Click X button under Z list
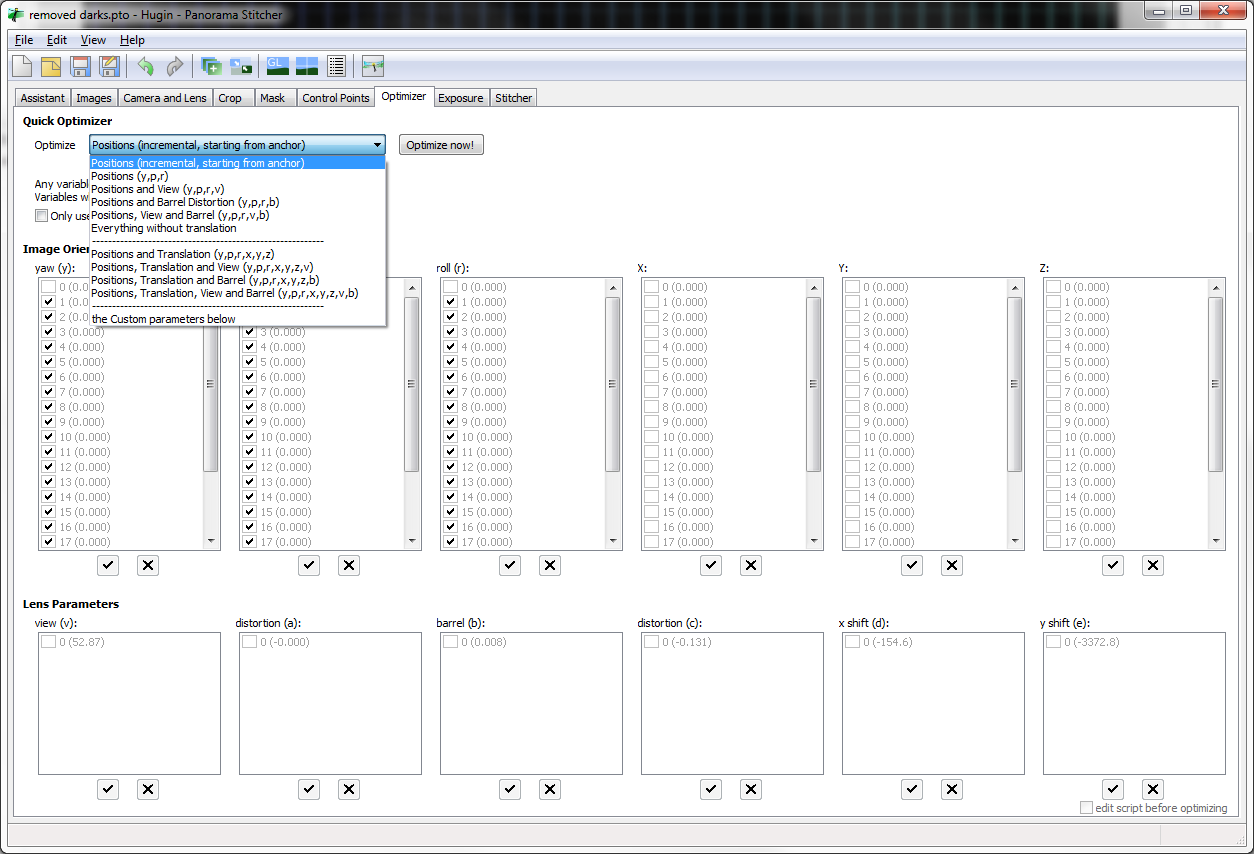Viewport: 1254px width, 854px height. click(x=1153, y=565)
